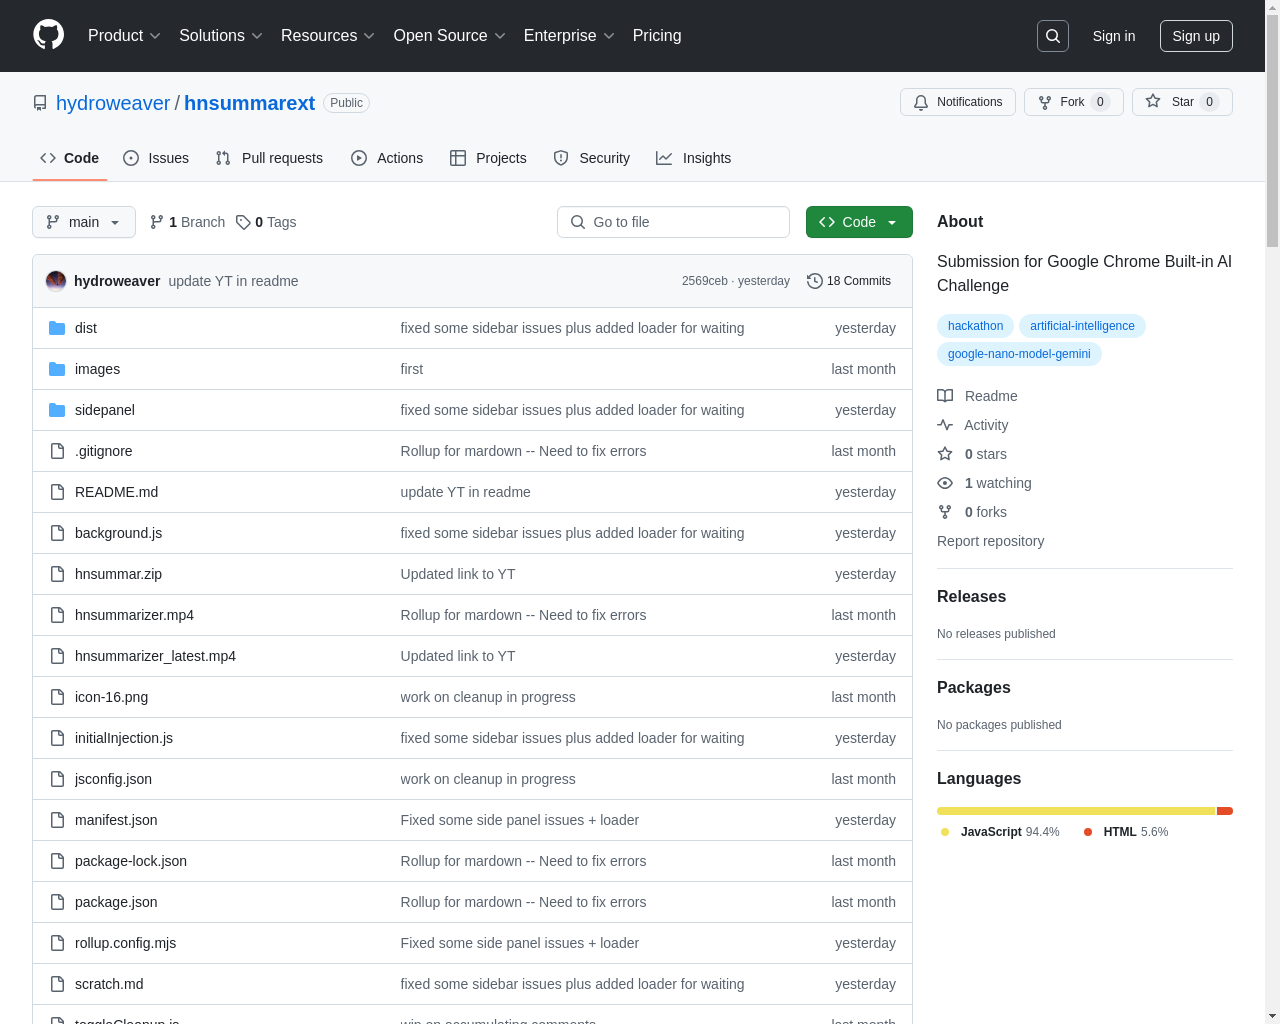1280x1024 pixels.
Task: Click the commit history clock icon
Action: point(815,281)
